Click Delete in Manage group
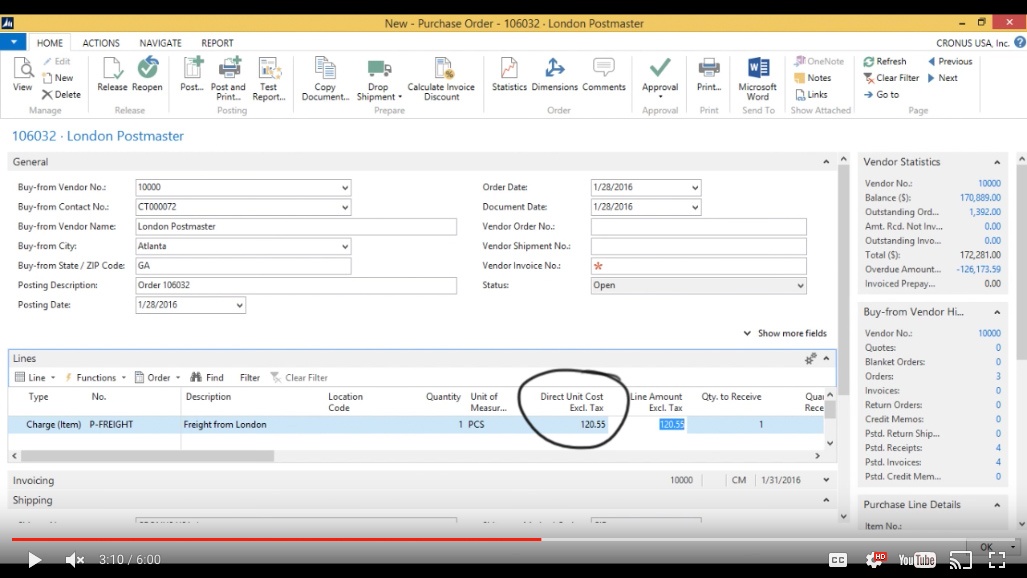 [x=62, y=94]
